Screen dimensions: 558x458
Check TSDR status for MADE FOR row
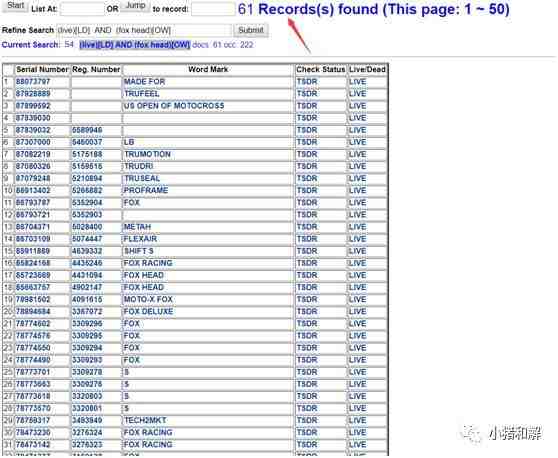307,82
